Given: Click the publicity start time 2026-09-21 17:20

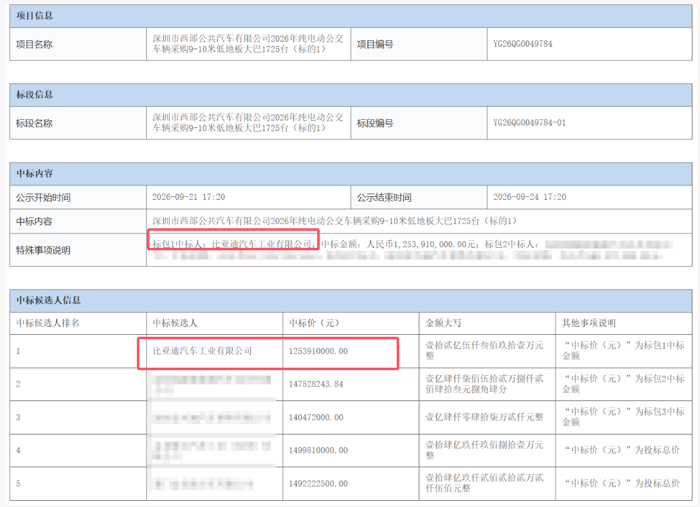Looking at the screenshot, I should click(x=188, y=197).
